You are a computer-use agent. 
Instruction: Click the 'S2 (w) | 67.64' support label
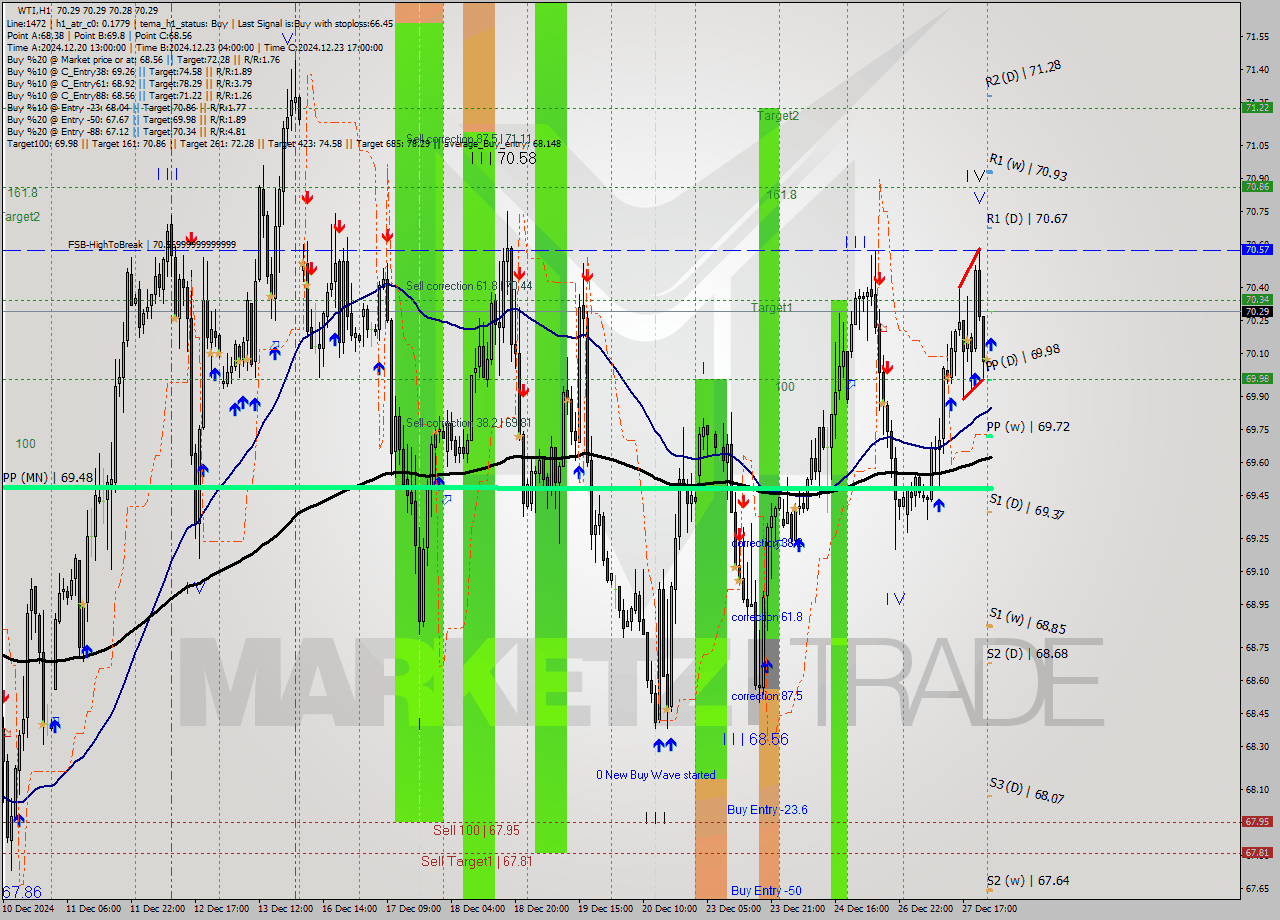[1028, 880]
